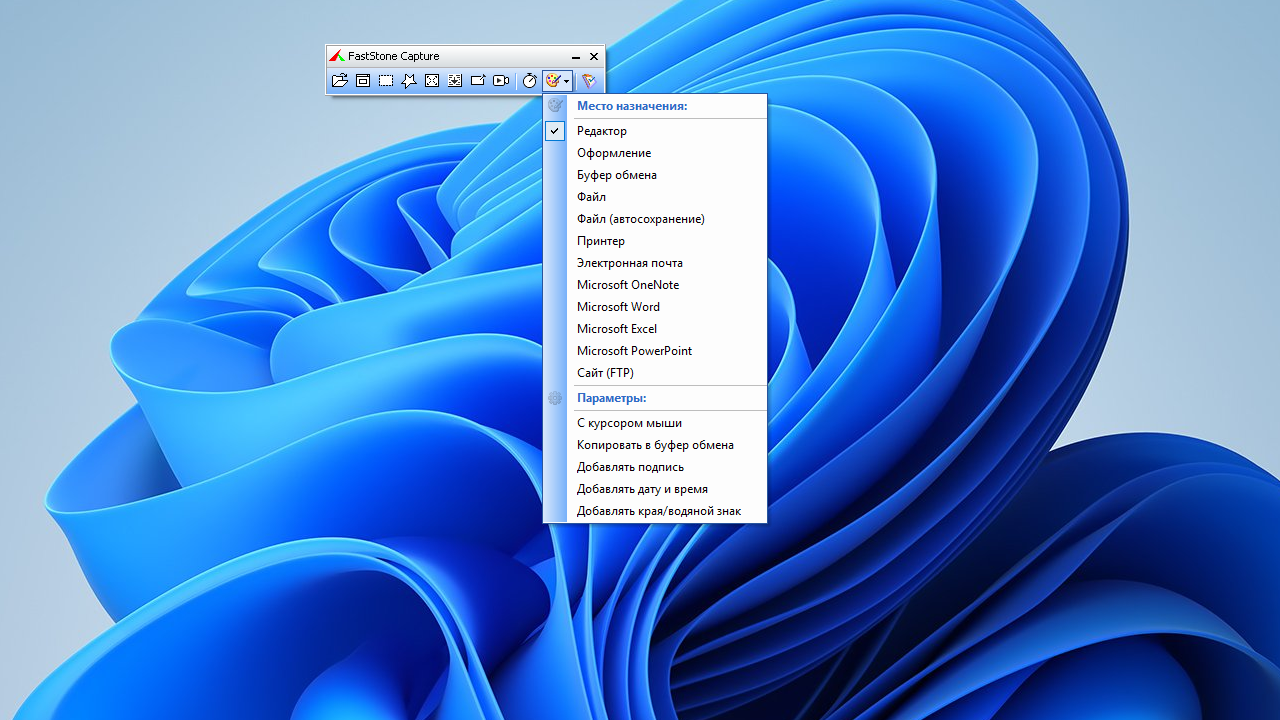This screenshot has height=720, width=1280.
Task: Minimize the FastStone Capture panel
Action: 576,57
